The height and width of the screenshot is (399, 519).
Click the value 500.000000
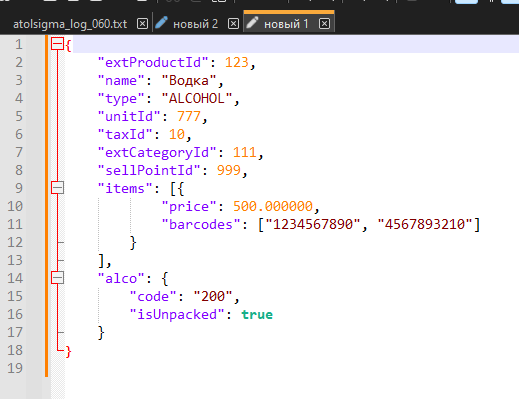273,206
